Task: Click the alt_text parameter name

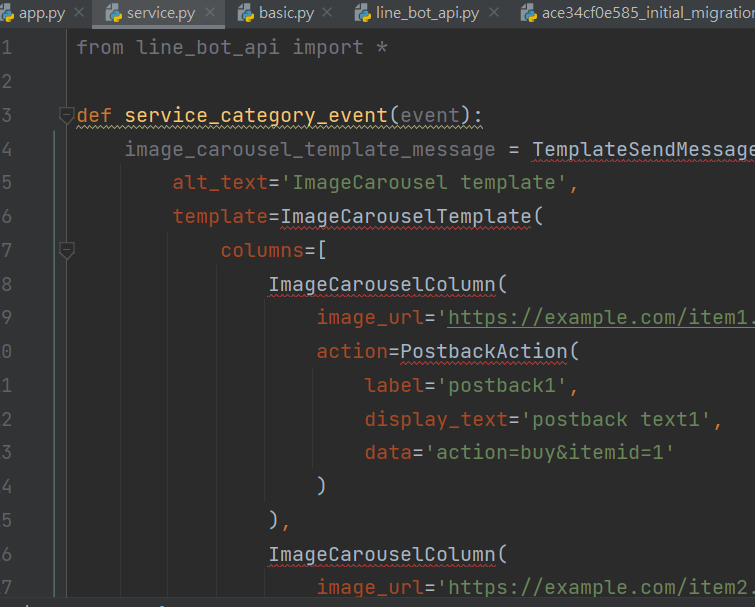Action: coord(220,183)
